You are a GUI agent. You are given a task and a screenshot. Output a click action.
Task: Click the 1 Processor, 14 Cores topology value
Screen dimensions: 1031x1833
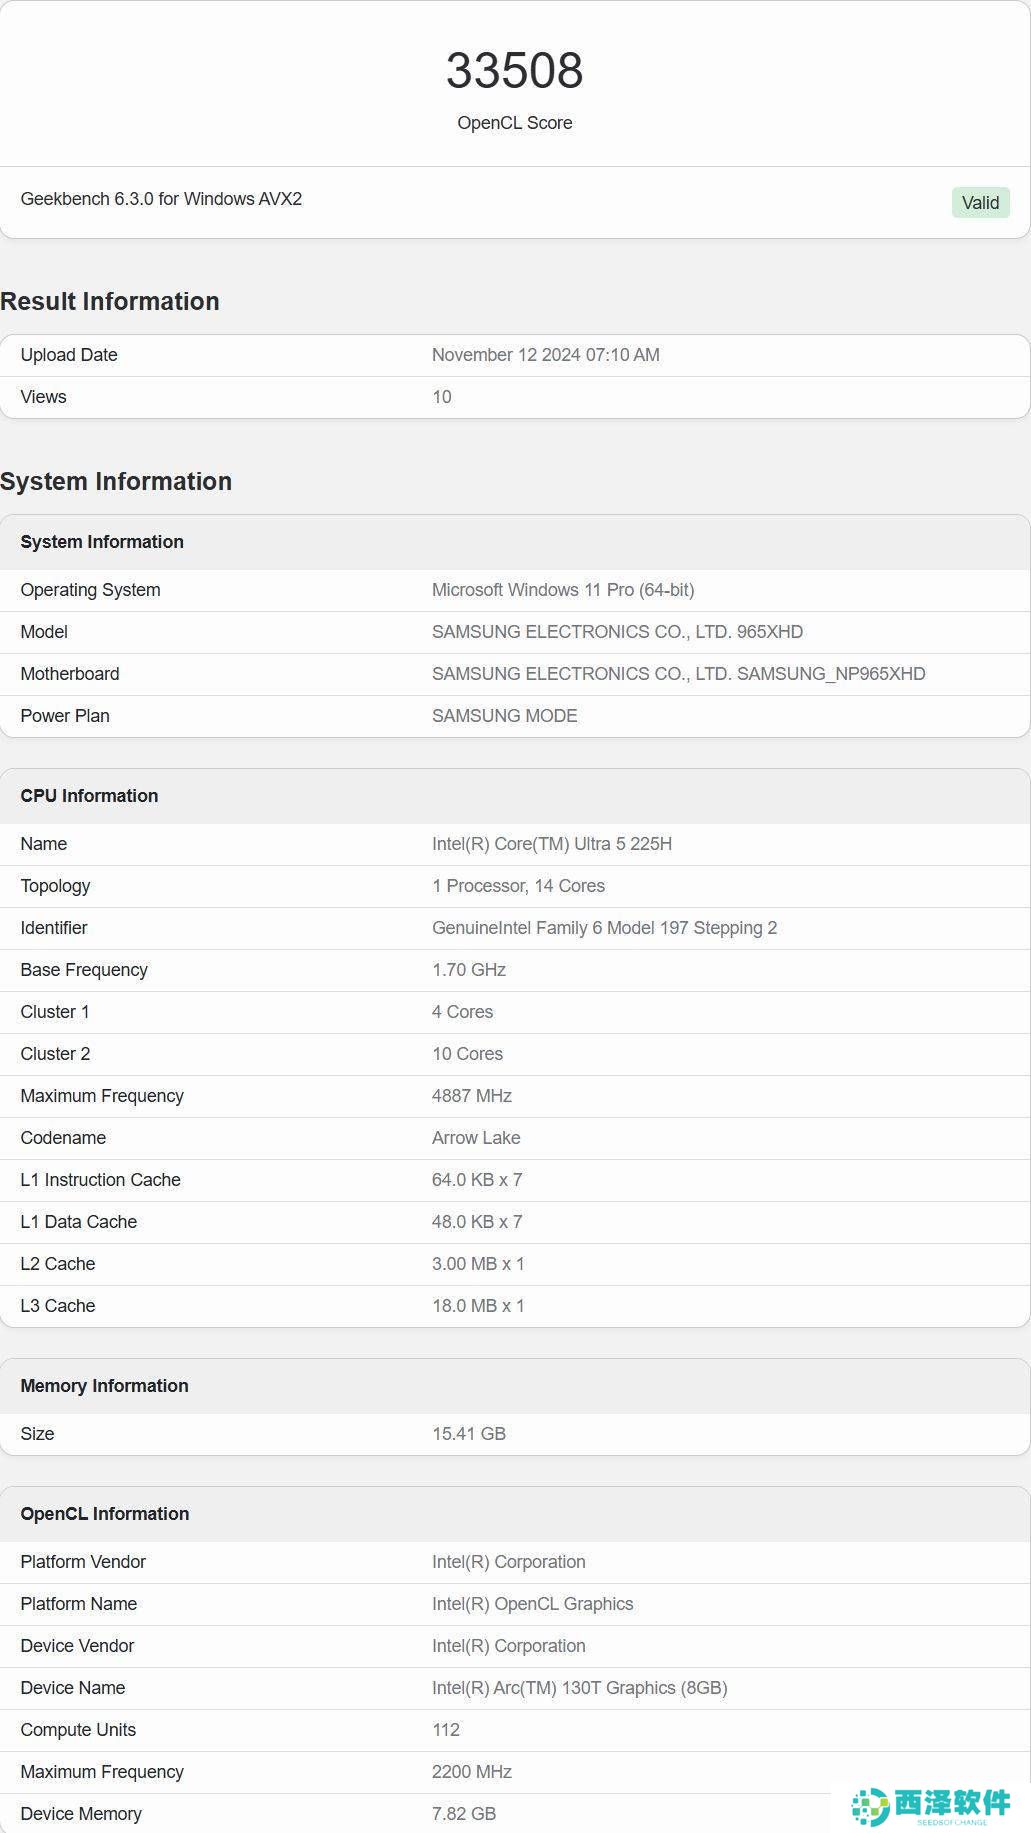518,886
